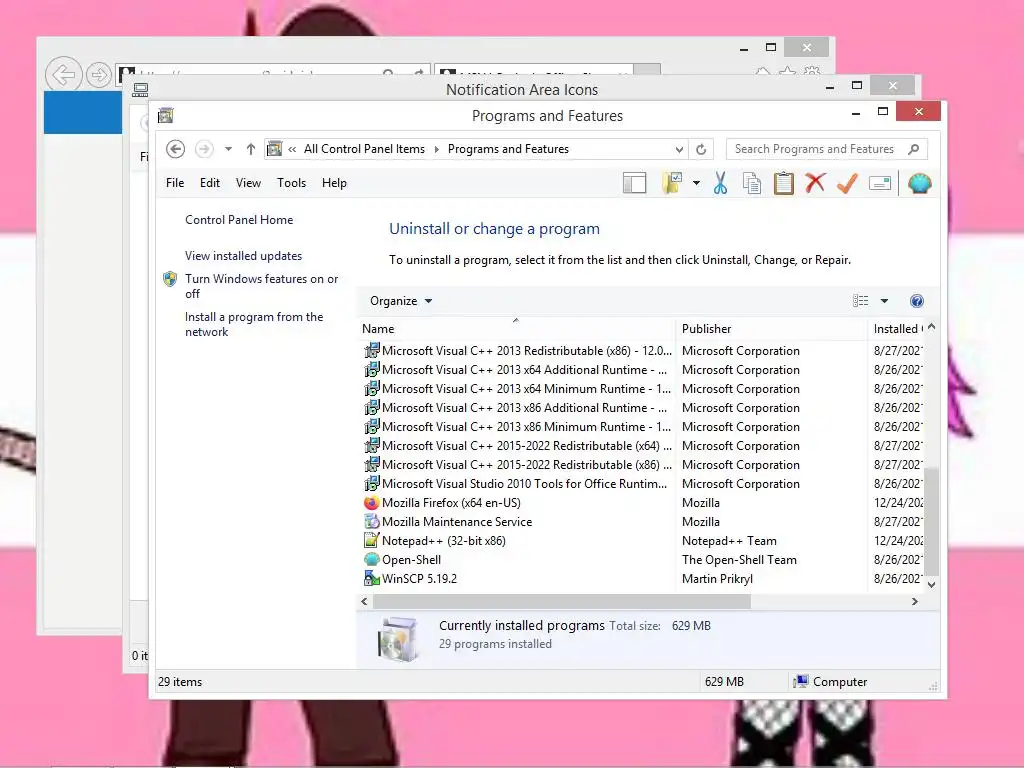The width and height of the screenshot is (1024, 768).
Task: Click the blue Help question icon
Action: 917,301
